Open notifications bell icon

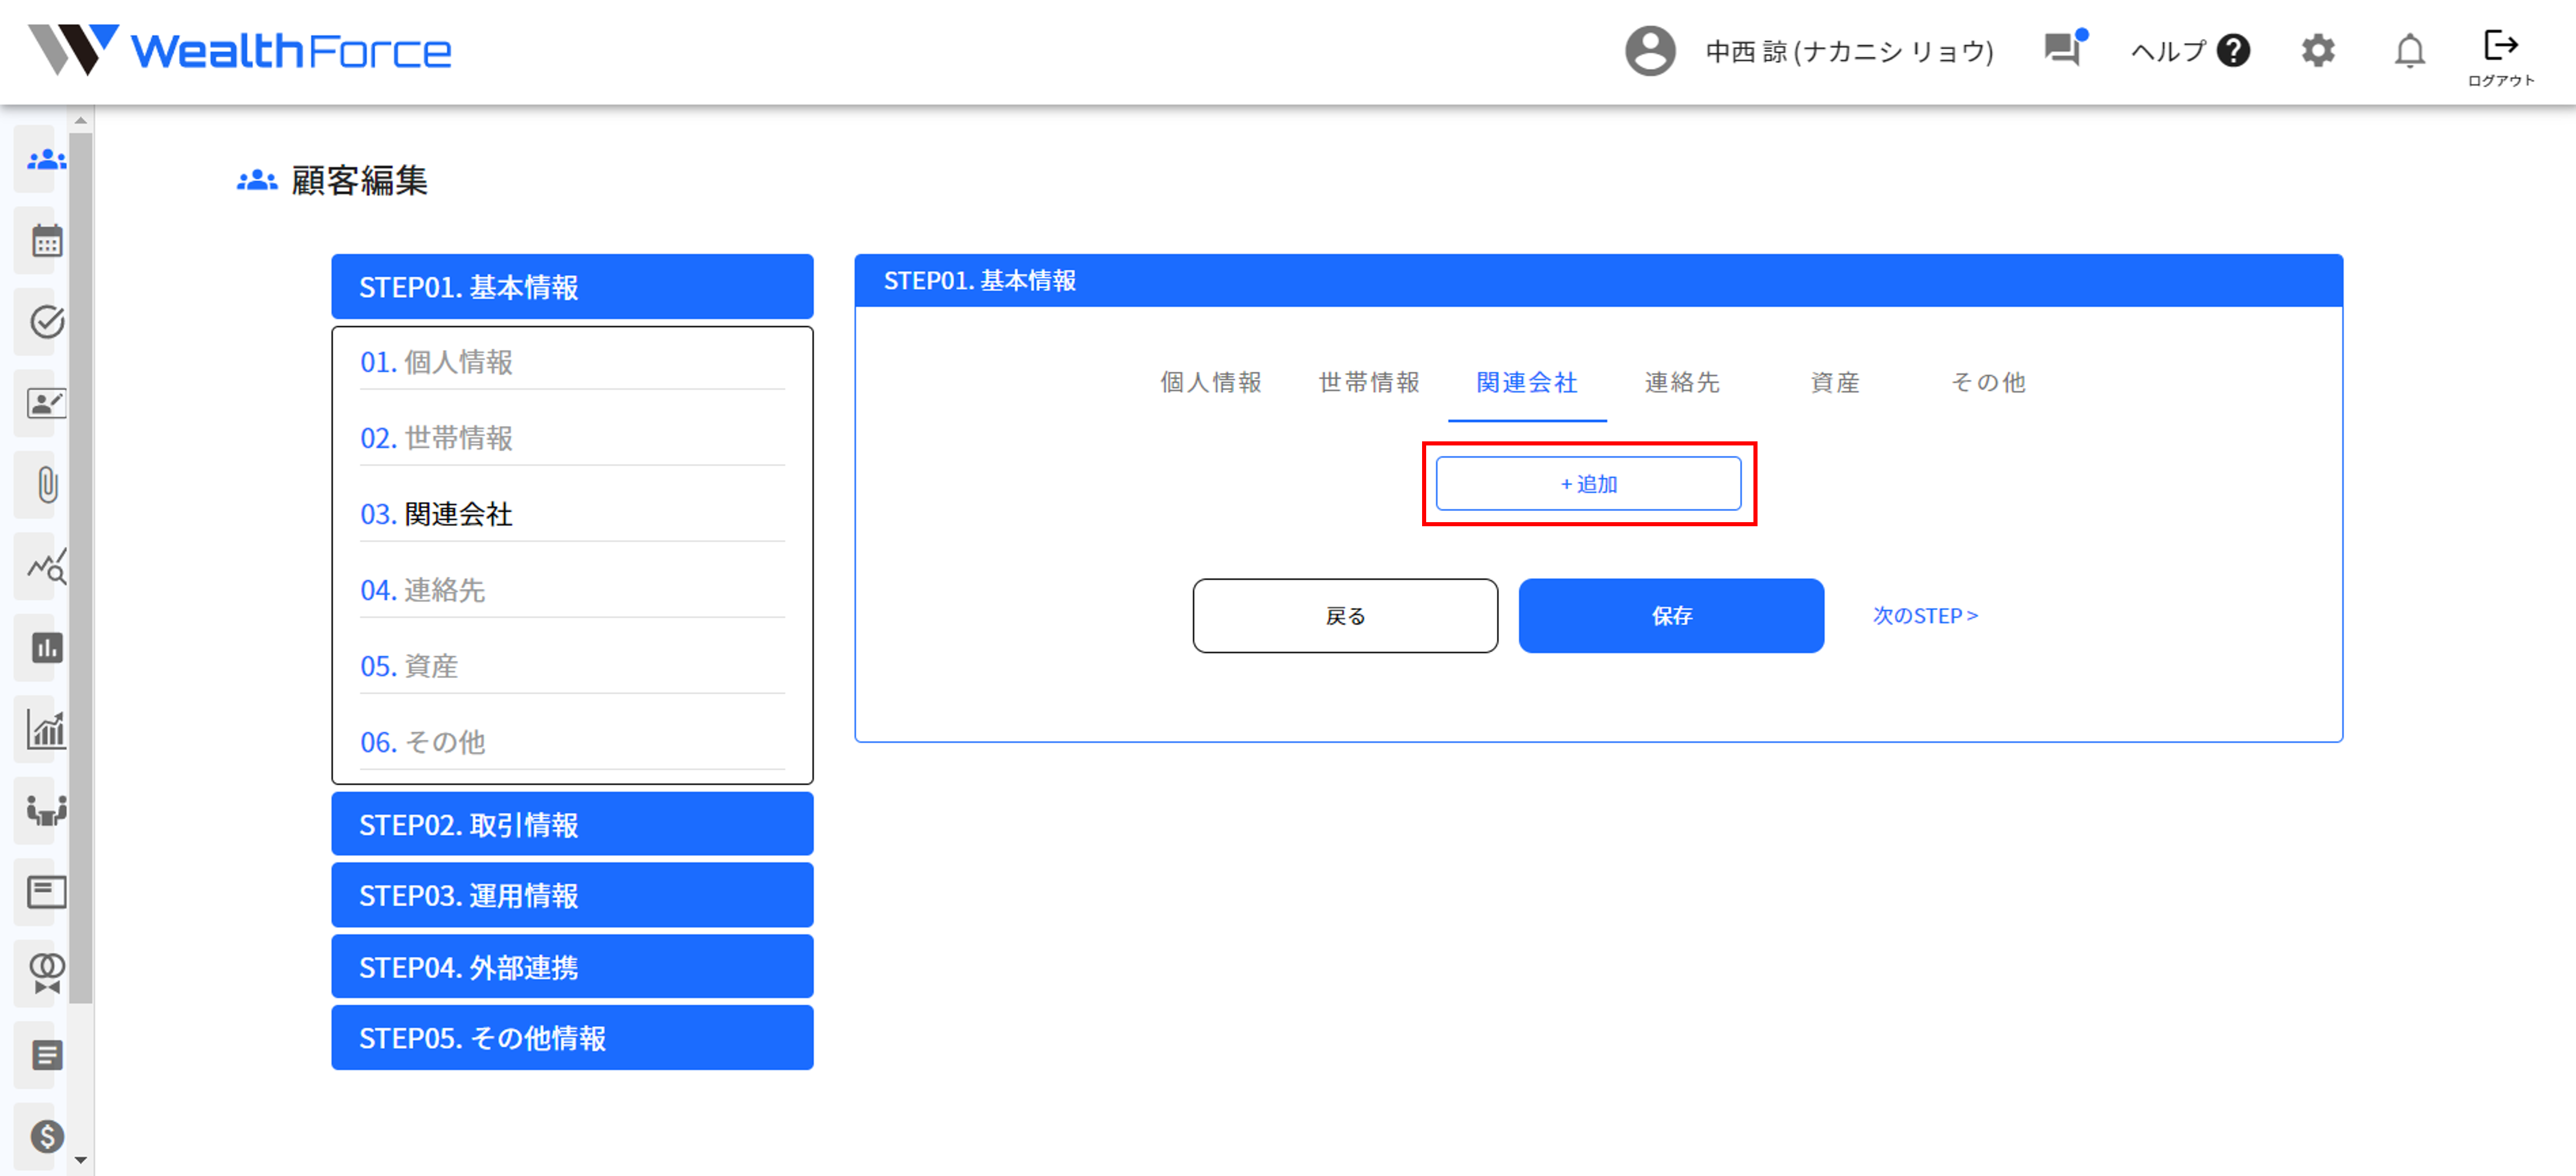[x=2410, y=50]
